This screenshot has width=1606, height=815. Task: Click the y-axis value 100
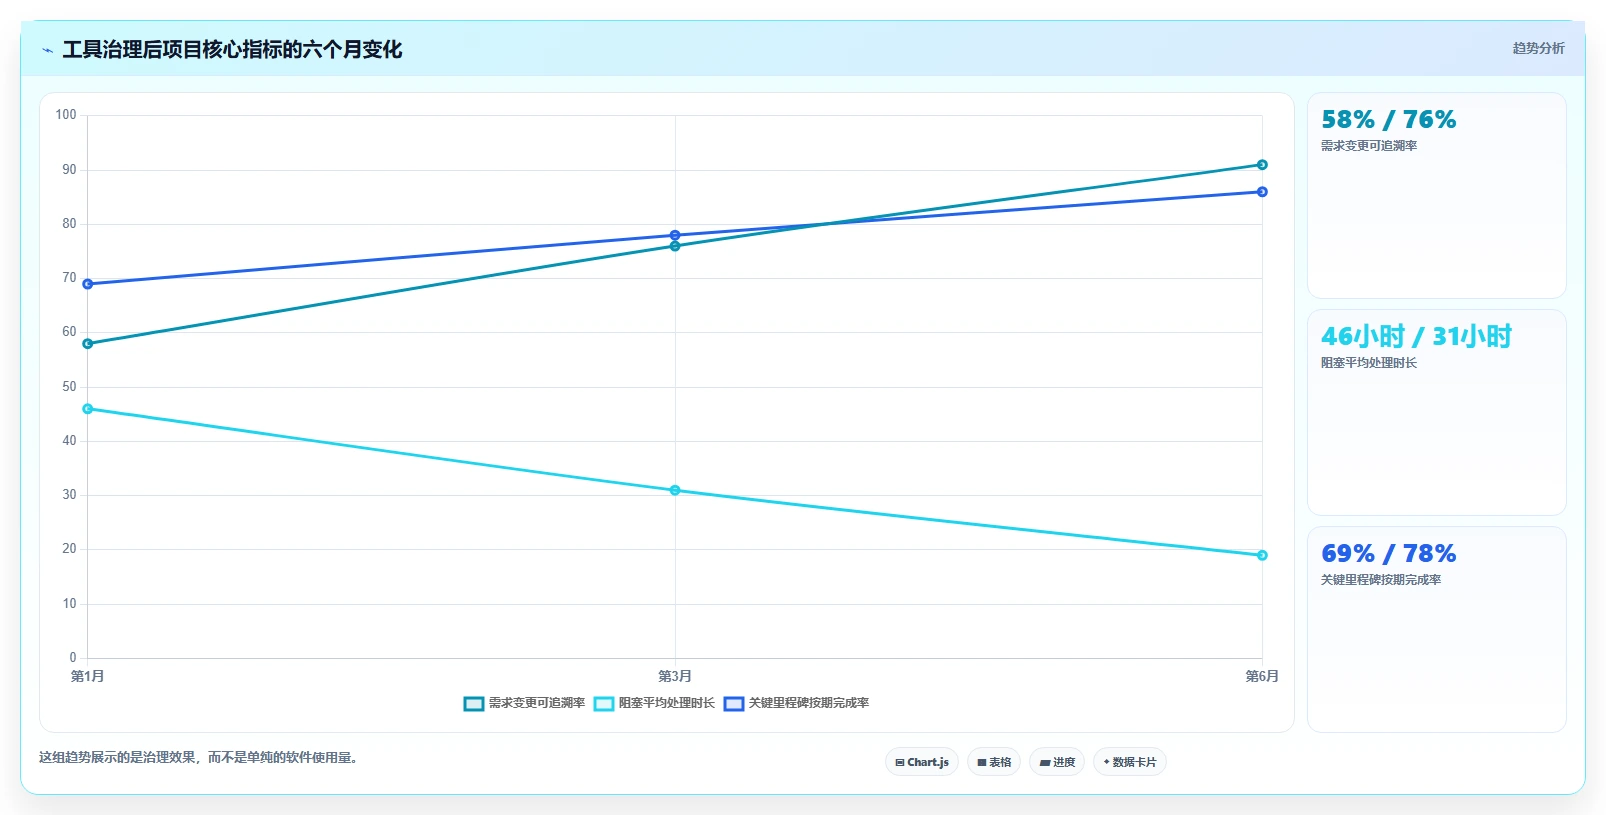(66, 115)
